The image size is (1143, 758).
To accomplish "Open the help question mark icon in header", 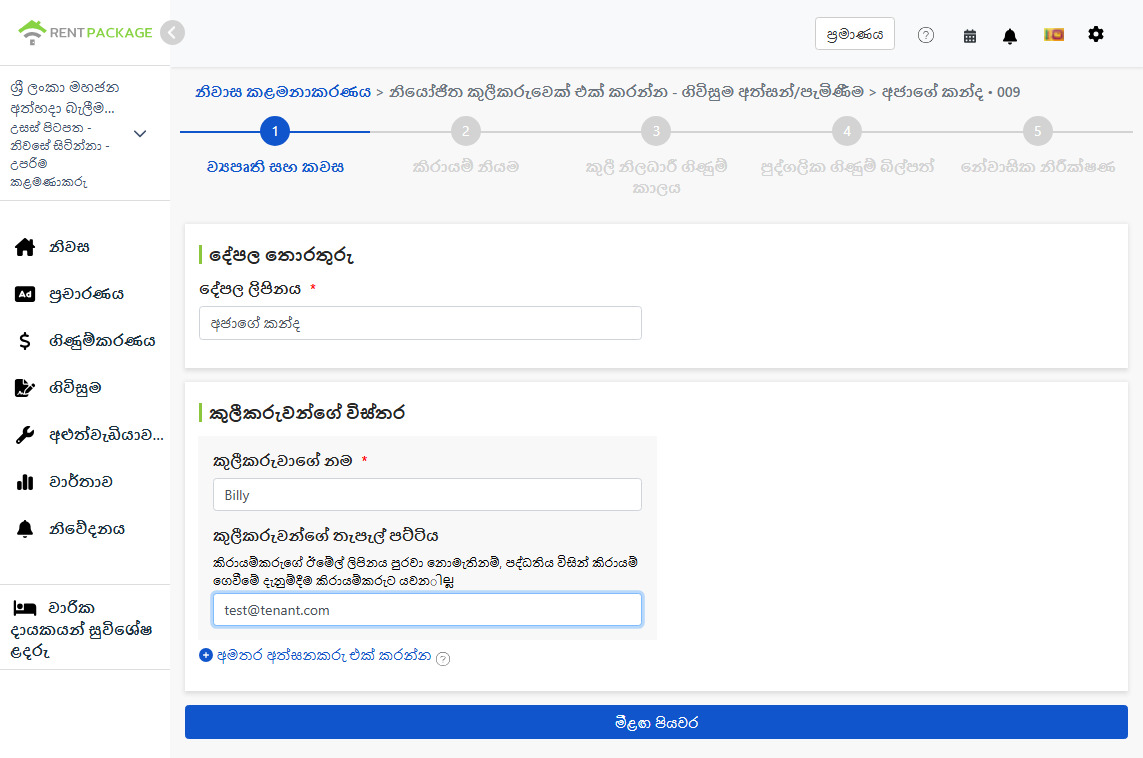I will pos(926,35).
